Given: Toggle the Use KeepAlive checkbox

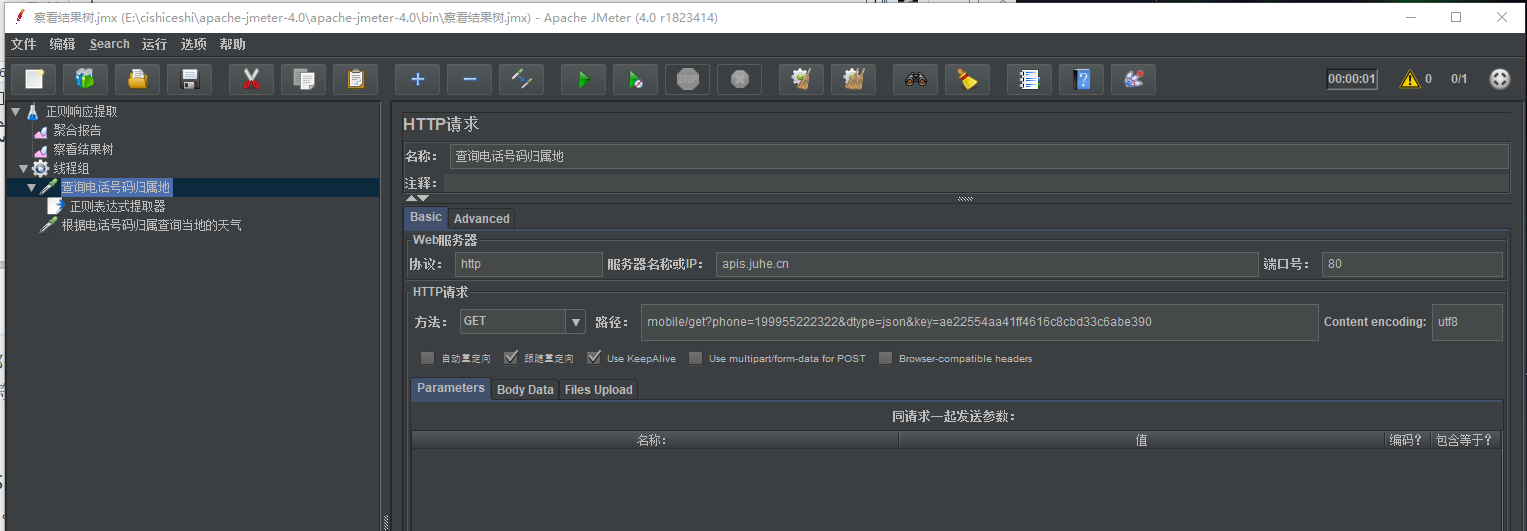Looking at the screenshot, I should pyautogui.click(x=594, y=358).
